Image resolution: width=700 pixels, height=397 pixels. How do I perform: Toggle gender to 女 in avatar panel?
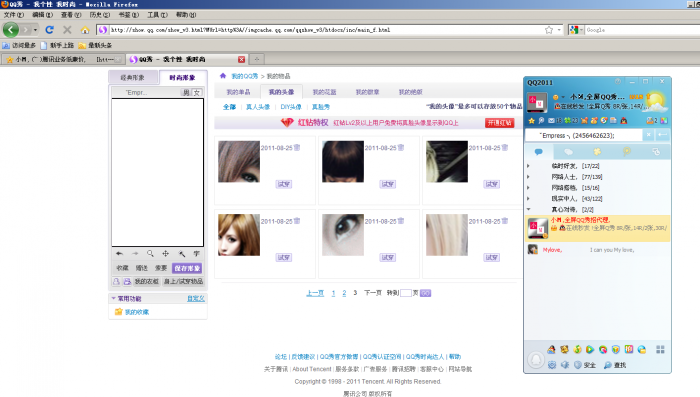tap(196, 92)
